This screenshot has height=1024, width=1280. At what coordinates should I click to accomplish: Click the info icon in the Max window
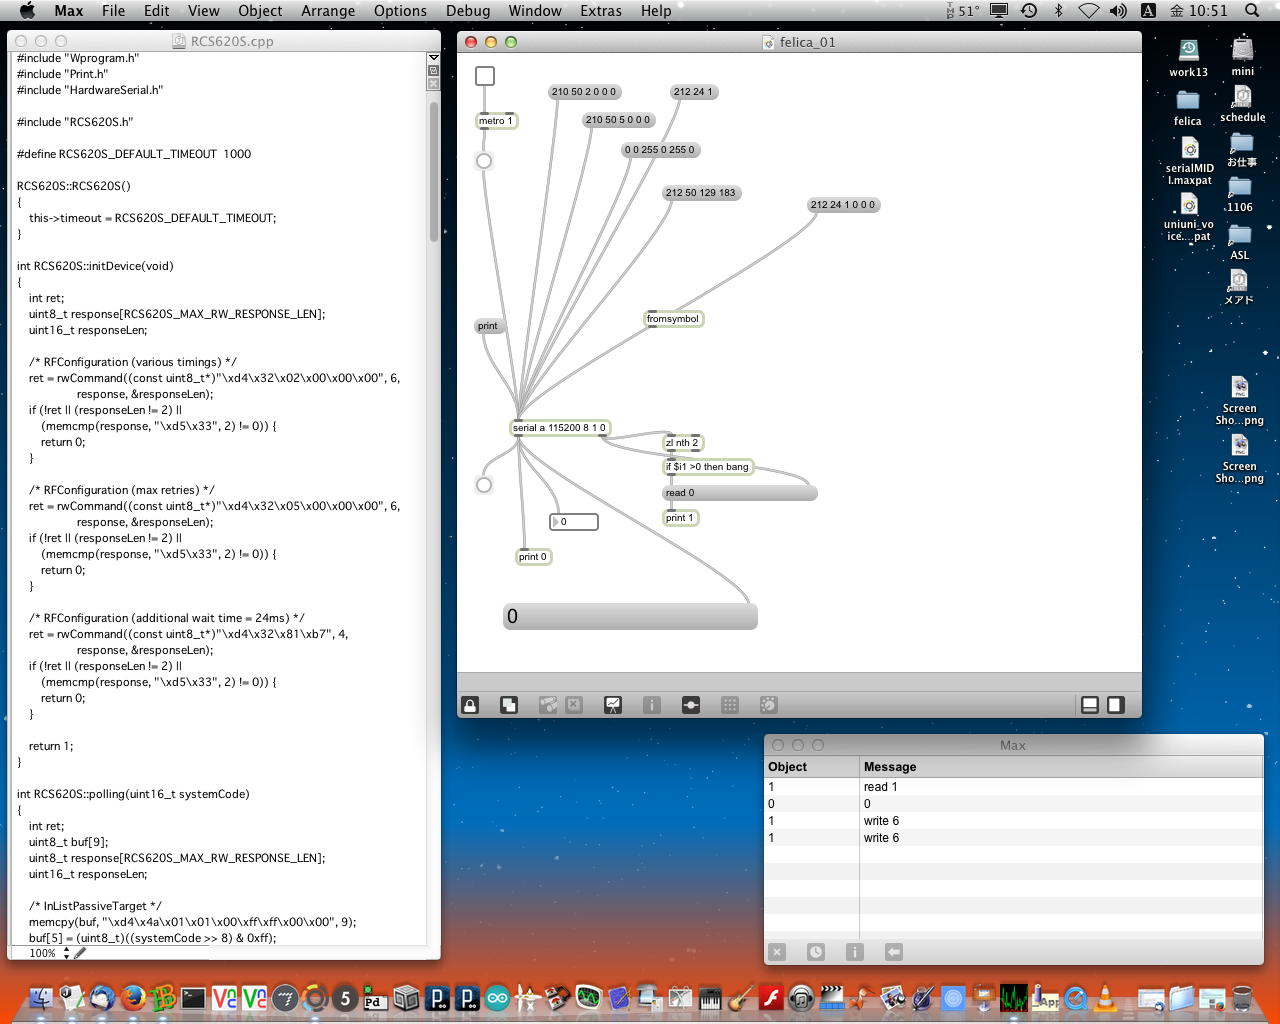pos(855,952)
